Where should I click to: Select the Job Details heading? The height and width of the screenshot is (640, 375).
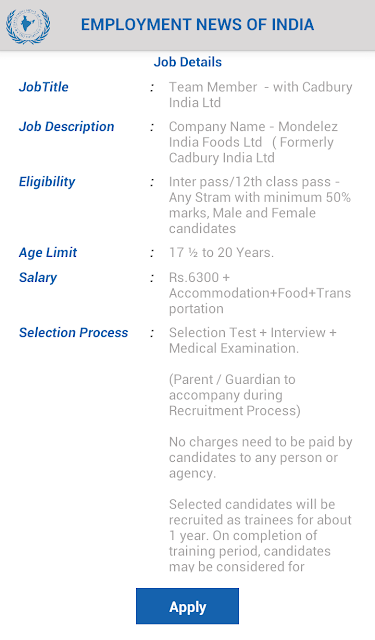(188, 62)
